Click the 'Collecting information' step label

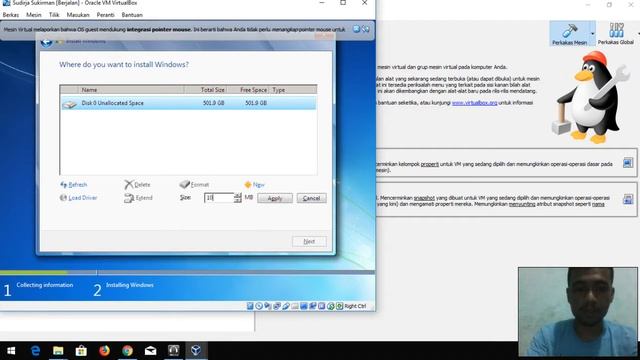point(44,285)
